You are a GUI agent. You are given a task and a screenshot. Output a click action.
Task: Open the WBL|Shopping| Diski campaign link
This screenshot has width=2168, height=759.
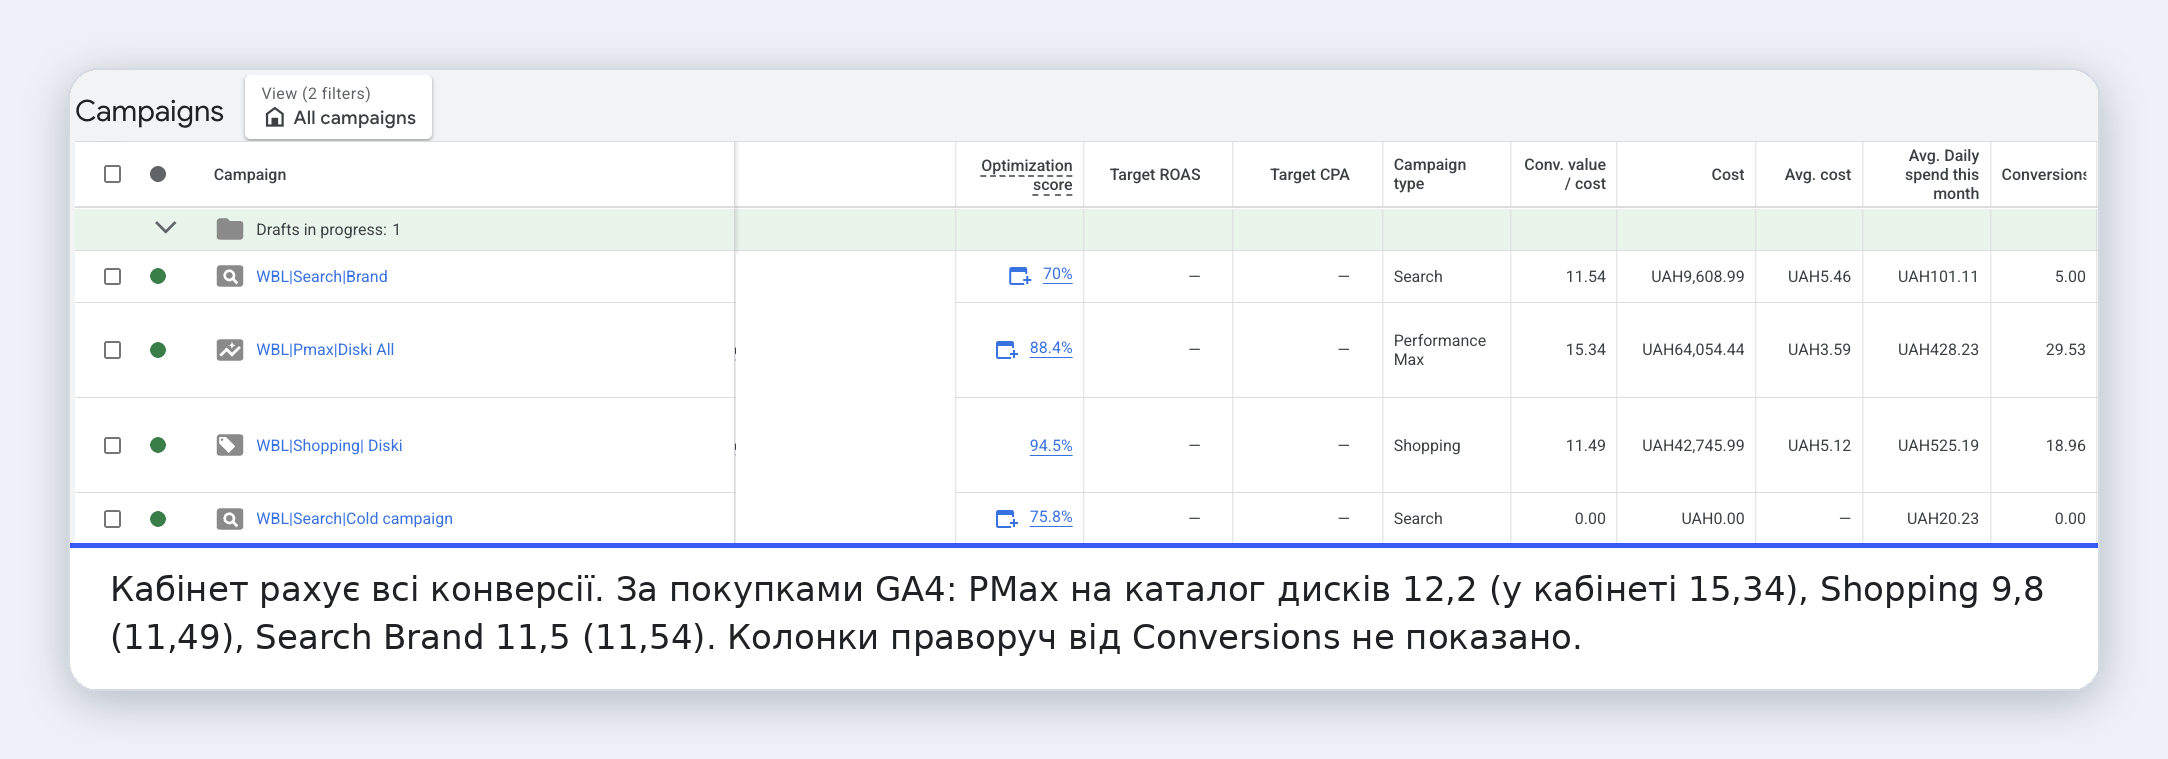pyautogui.click(x=329, y=446)
